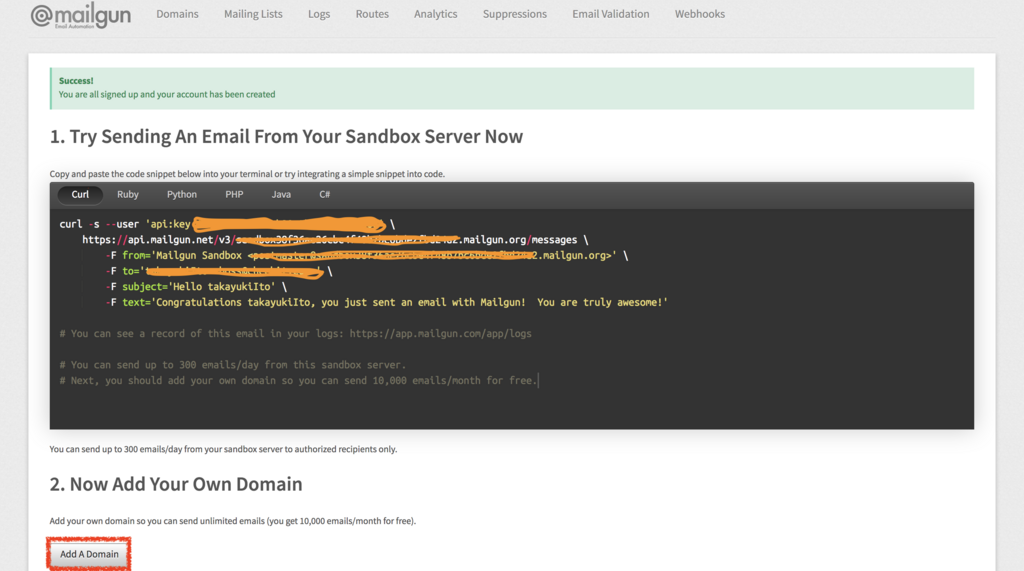Open the Analytics page
The width and height of the screenshot is (1024, 571).
(436, 14)
